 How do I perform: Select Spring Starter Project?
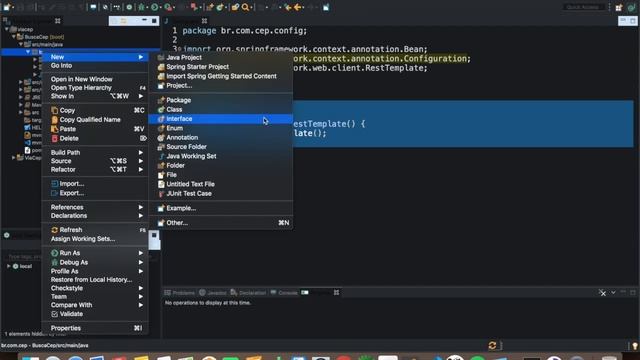coord(220,67)
